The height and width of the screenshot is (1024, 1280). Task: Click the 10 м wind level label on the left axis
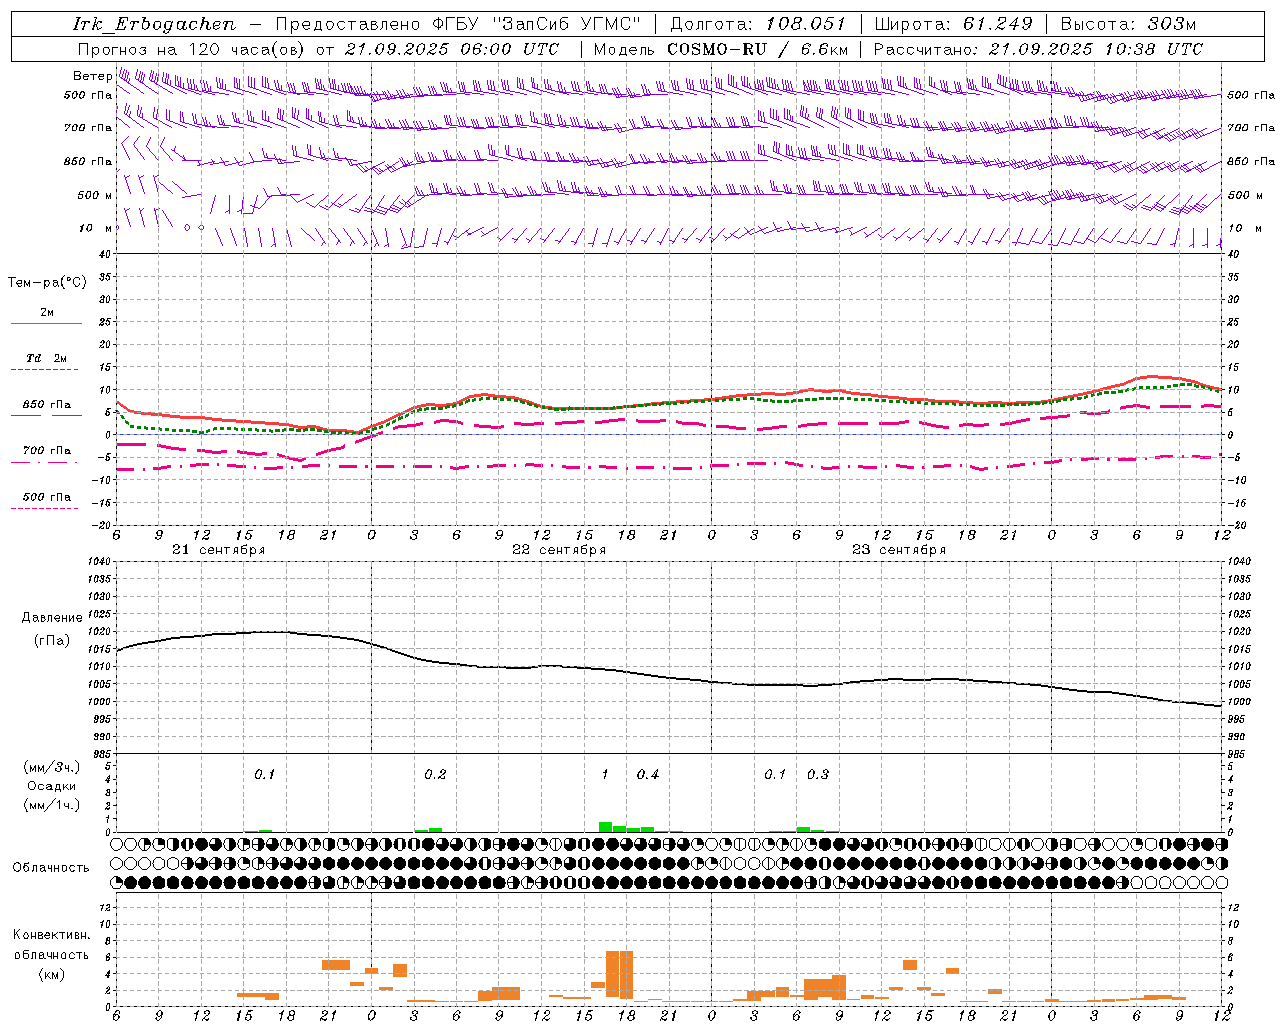[x=96, y=228]
